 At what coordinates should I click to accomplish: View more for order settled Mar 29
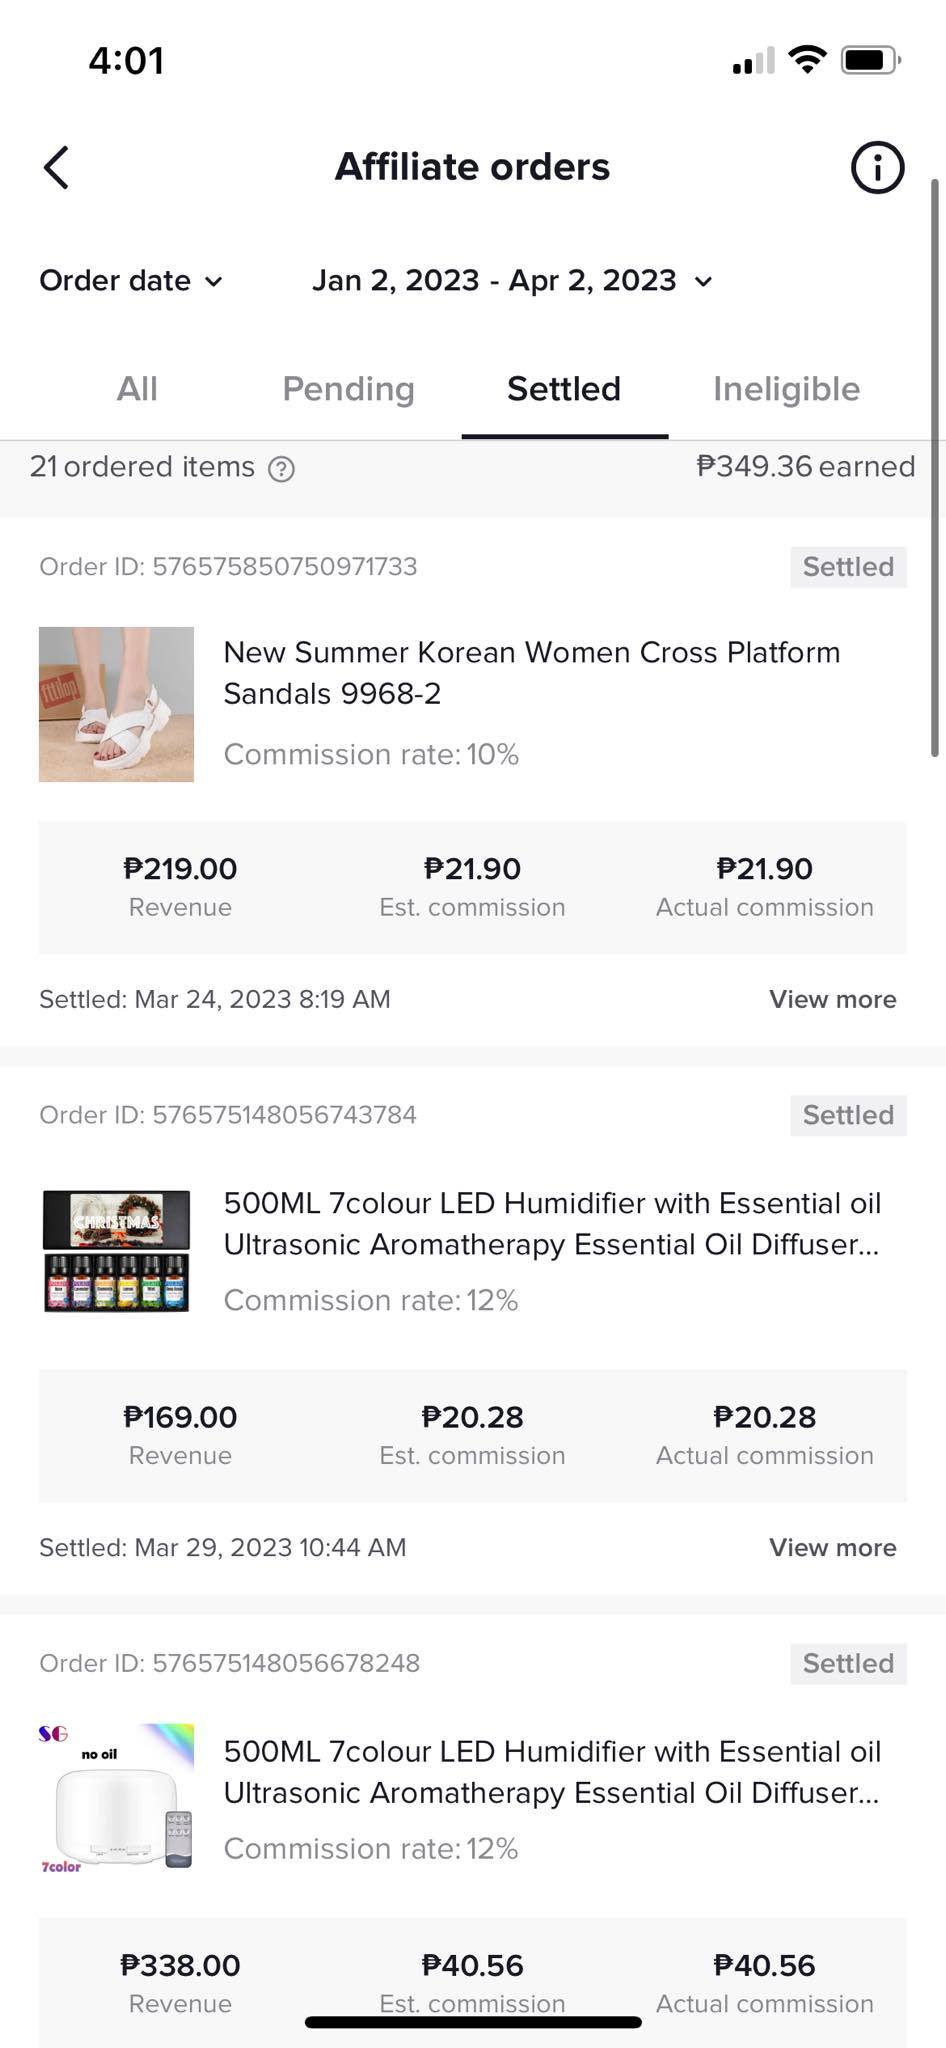[832, 1547]
